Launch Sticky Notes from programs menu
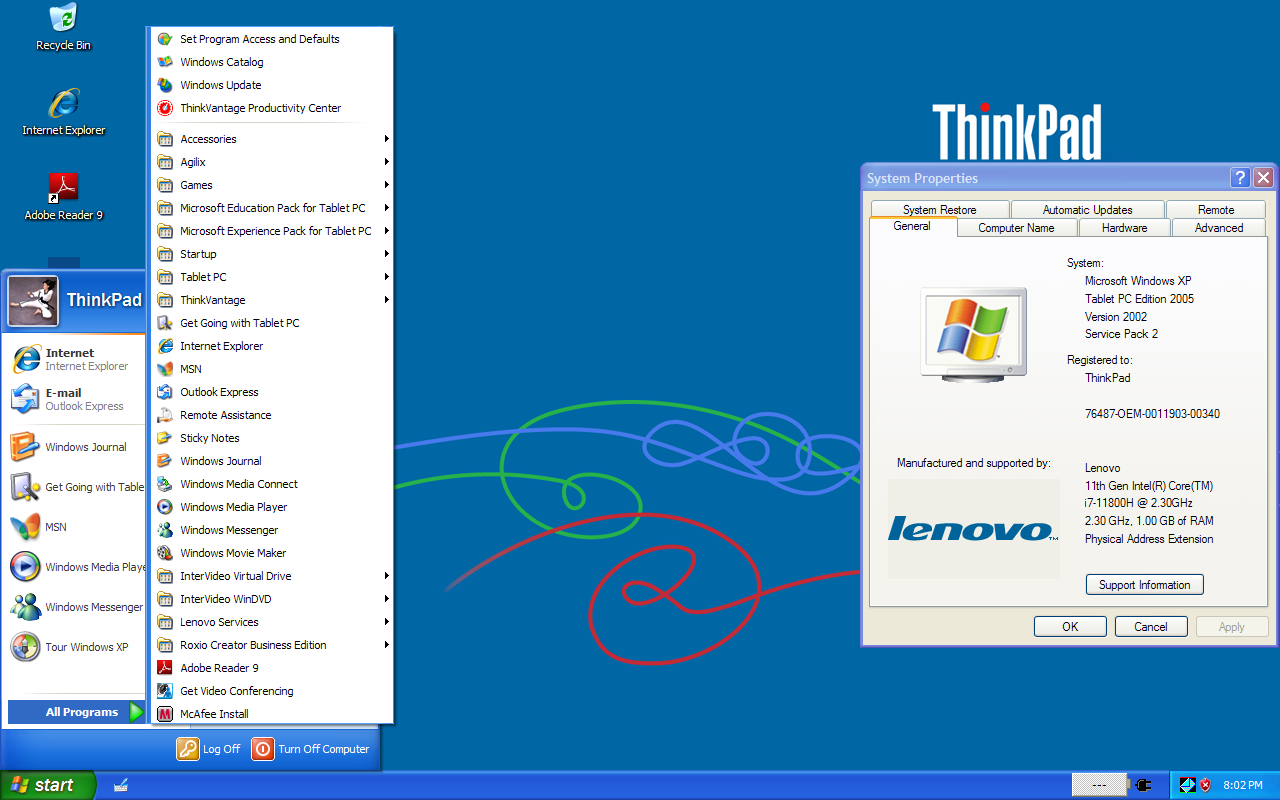 click(209, 438)
